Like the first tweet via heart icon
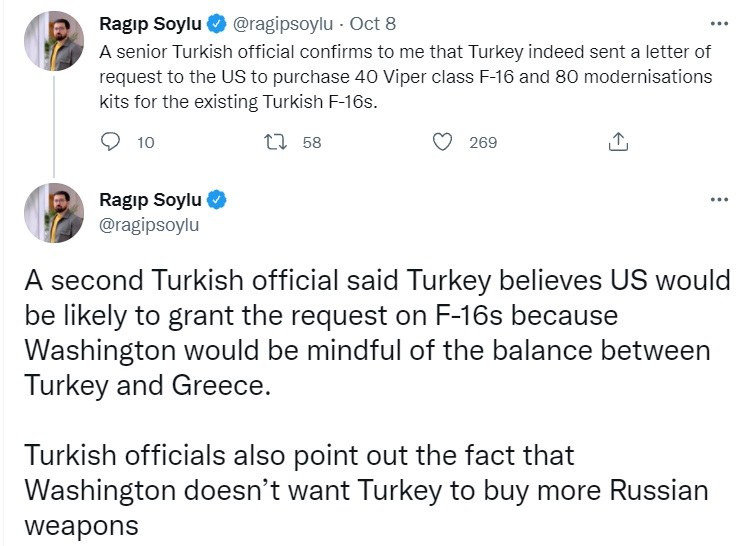 pos(442,142)
